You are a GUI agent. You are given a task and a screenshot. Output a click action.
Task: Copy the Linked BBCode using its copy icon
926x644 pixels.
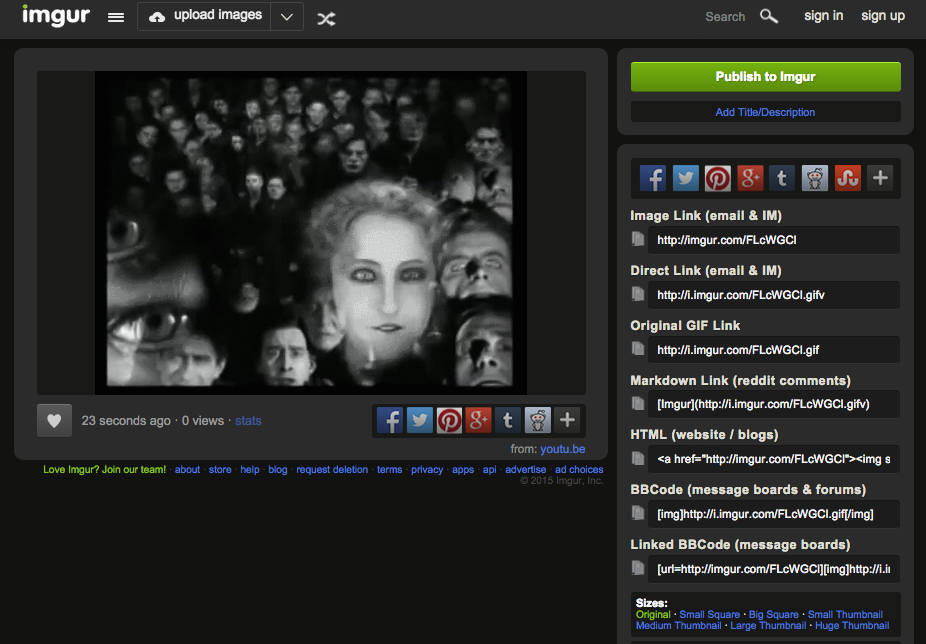(x=638, y=568)
